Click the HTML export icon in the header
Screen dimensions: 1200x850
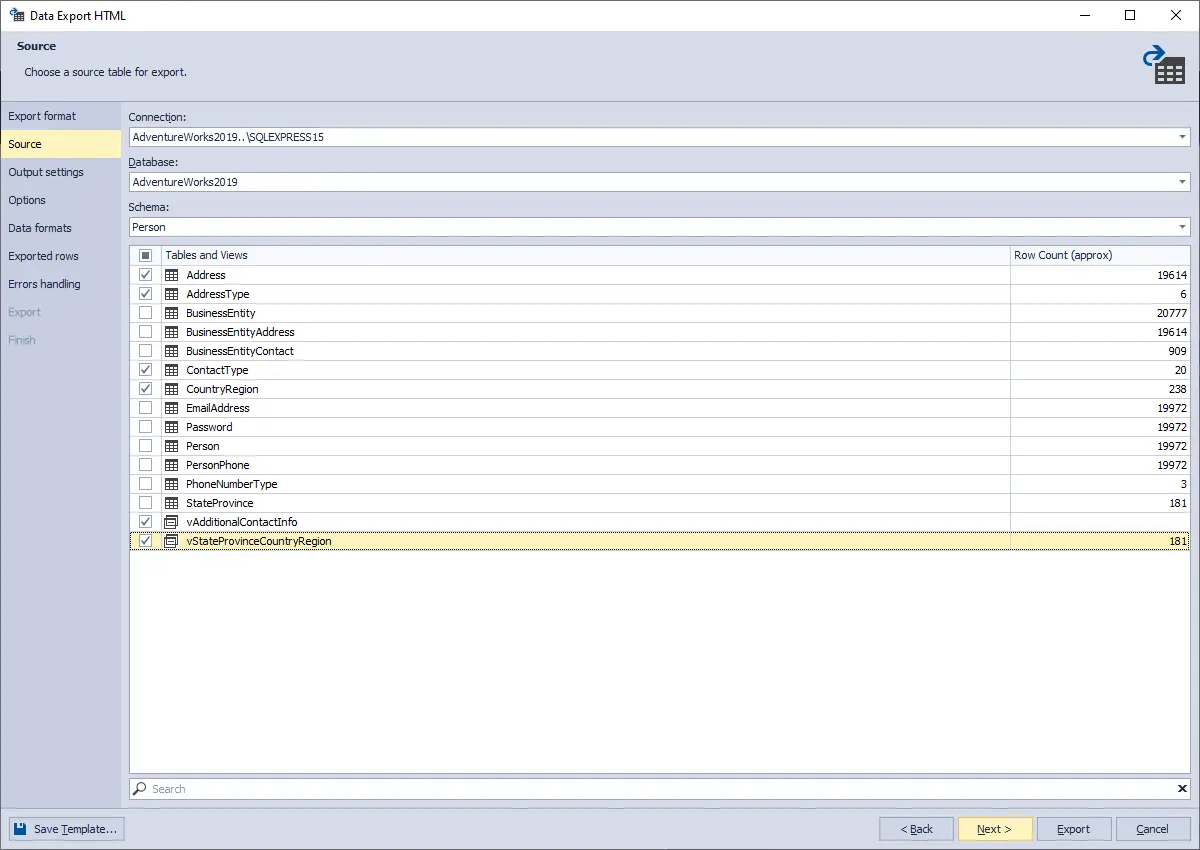click(1165, 62)
